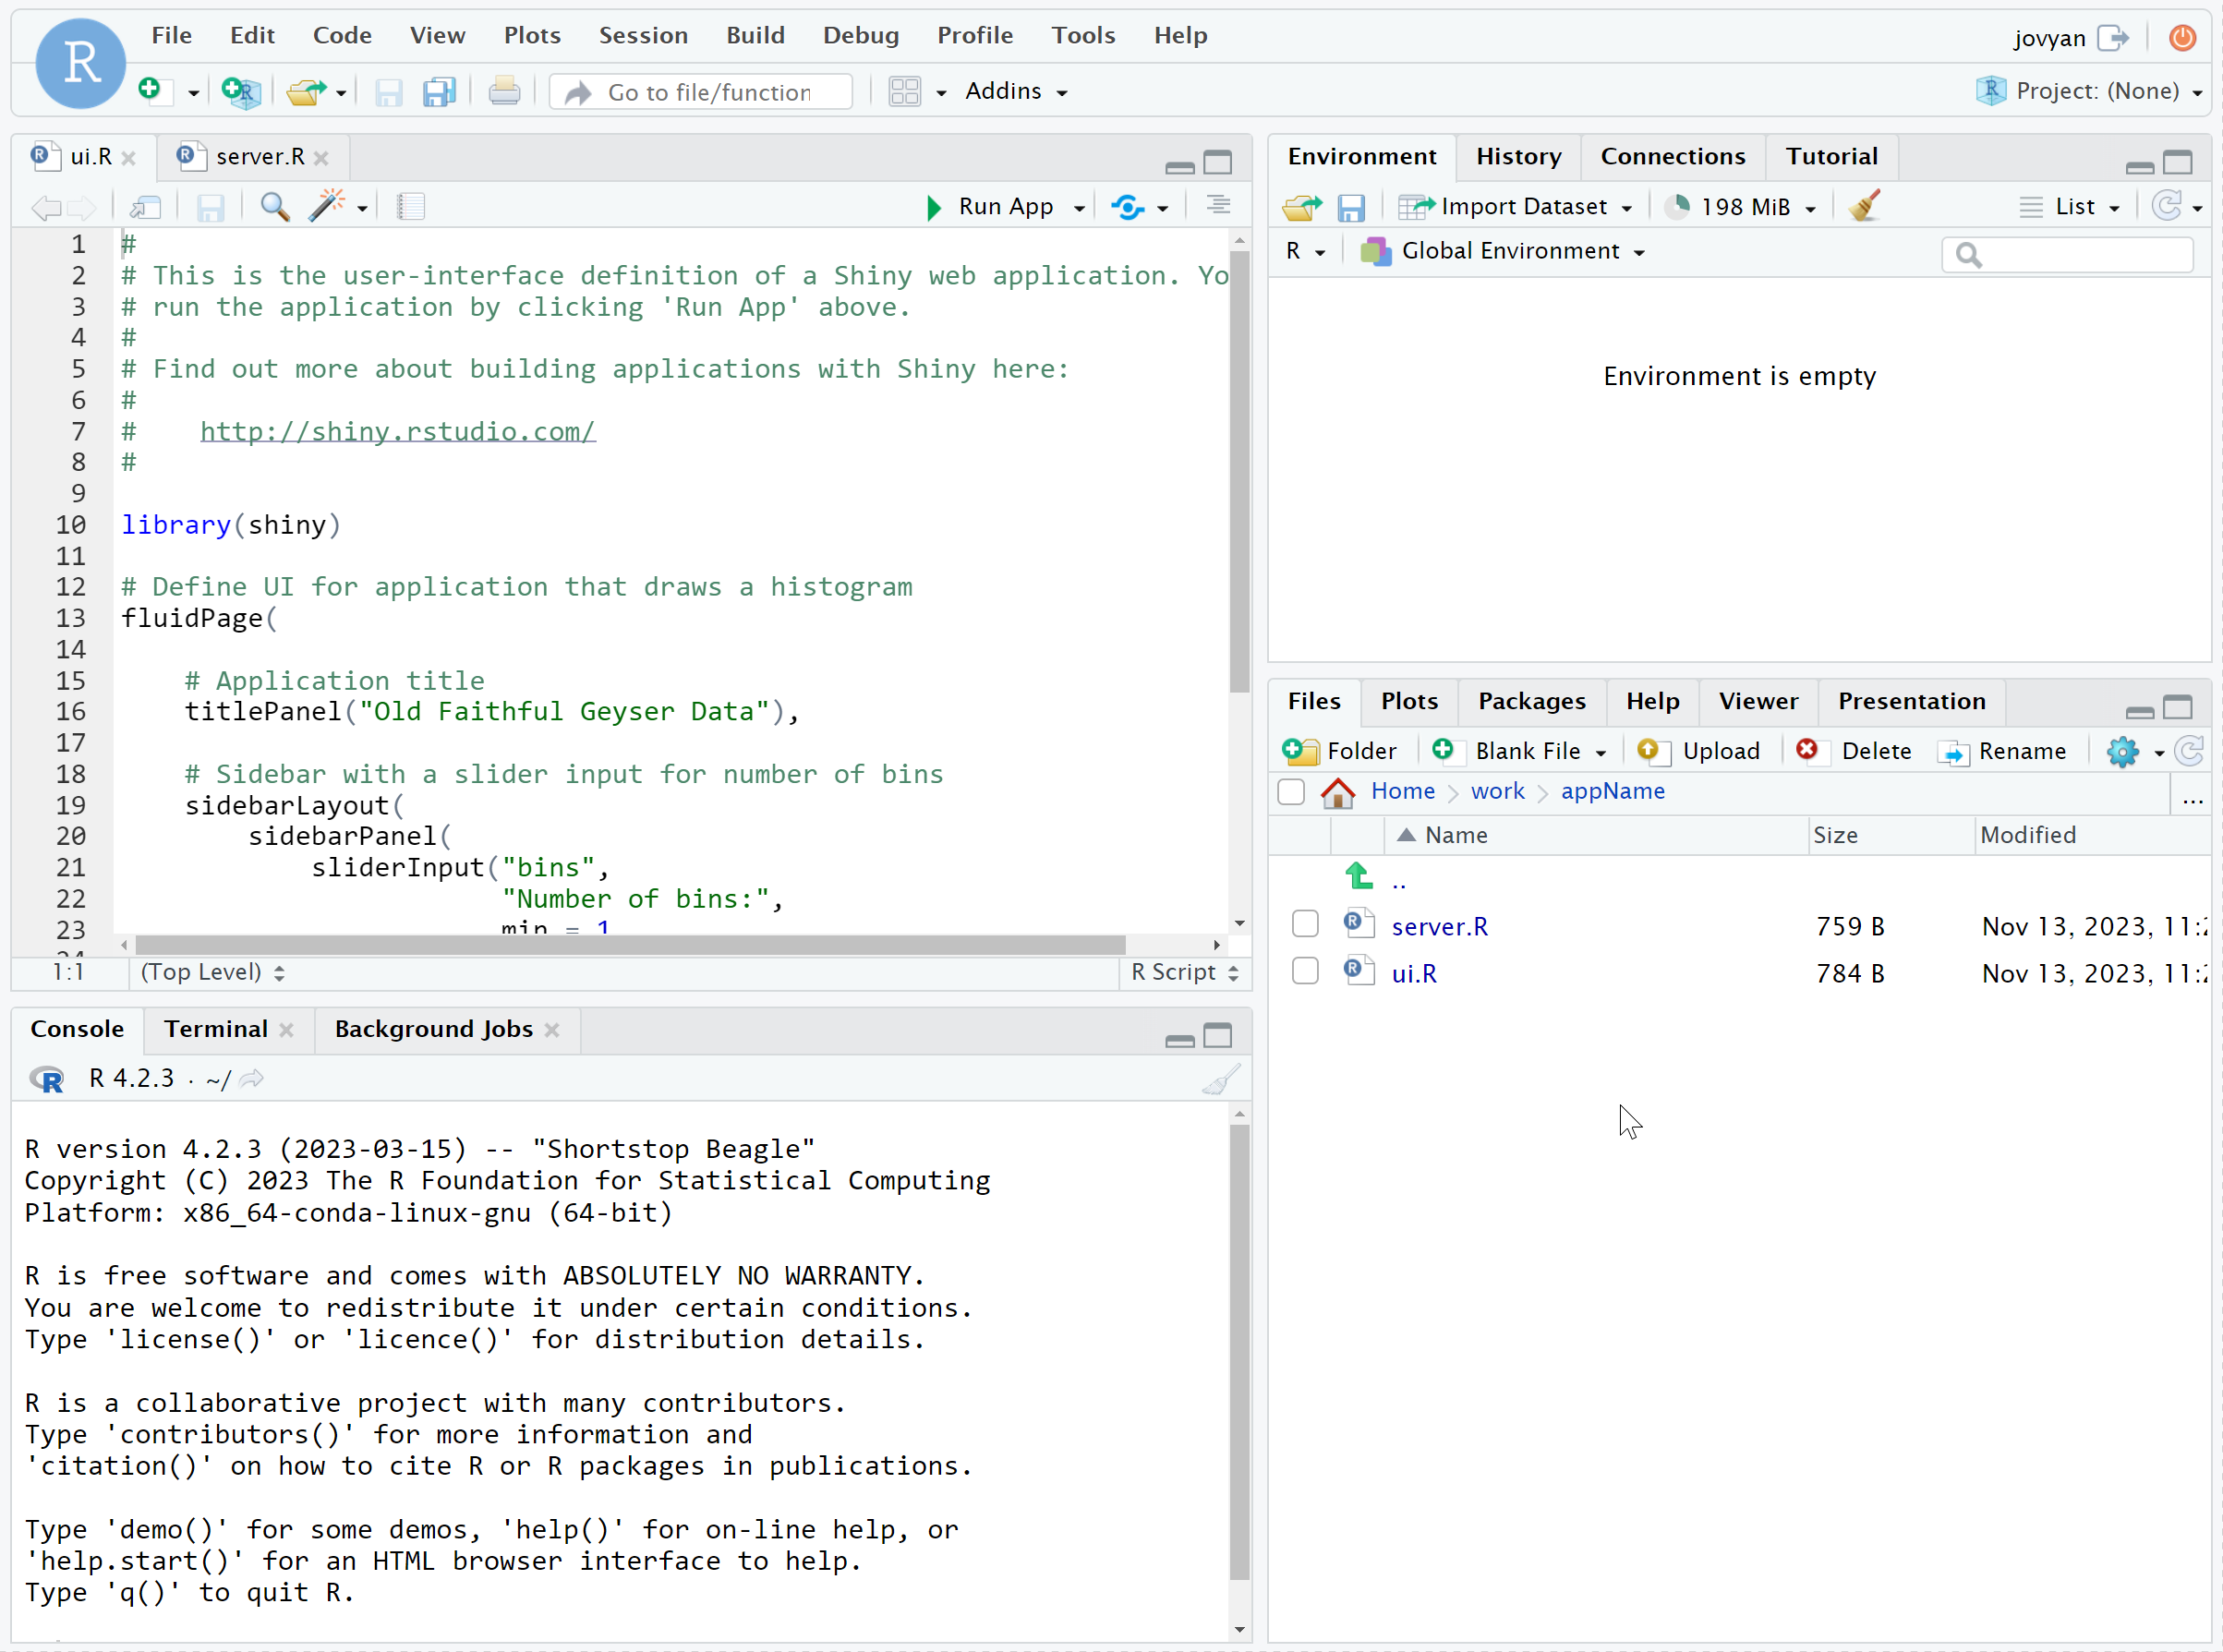Click Save all open documents icon
This screenshot has width=2223, height=1652.
(439, 92)
